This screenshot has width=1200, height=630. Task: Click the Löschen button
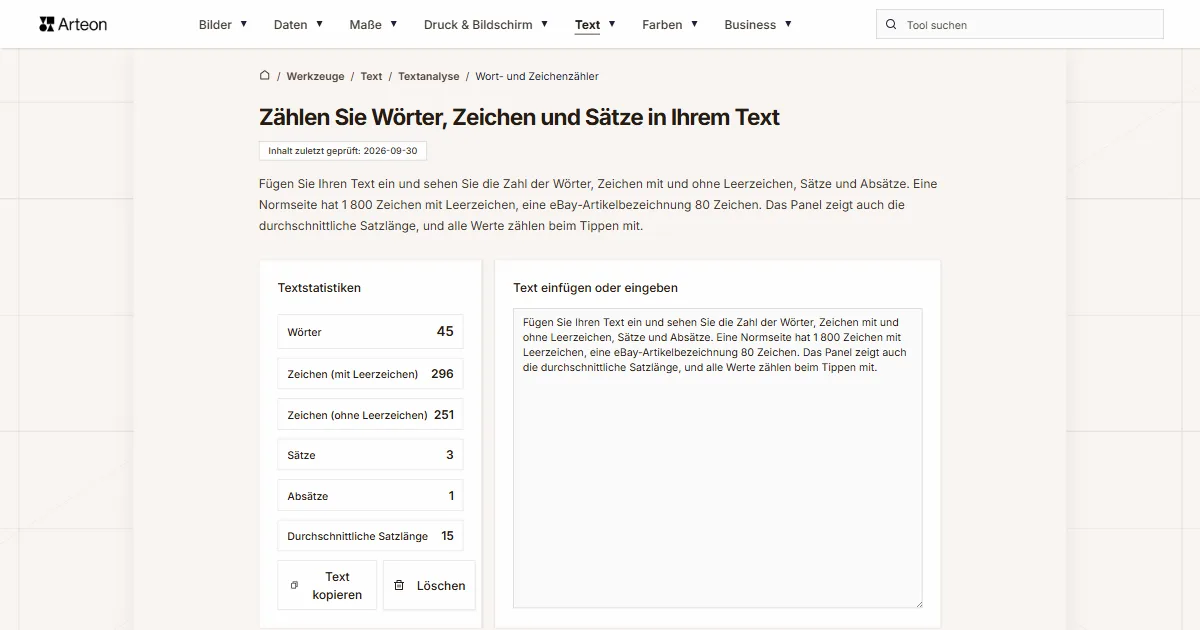[x=429, y=585]
